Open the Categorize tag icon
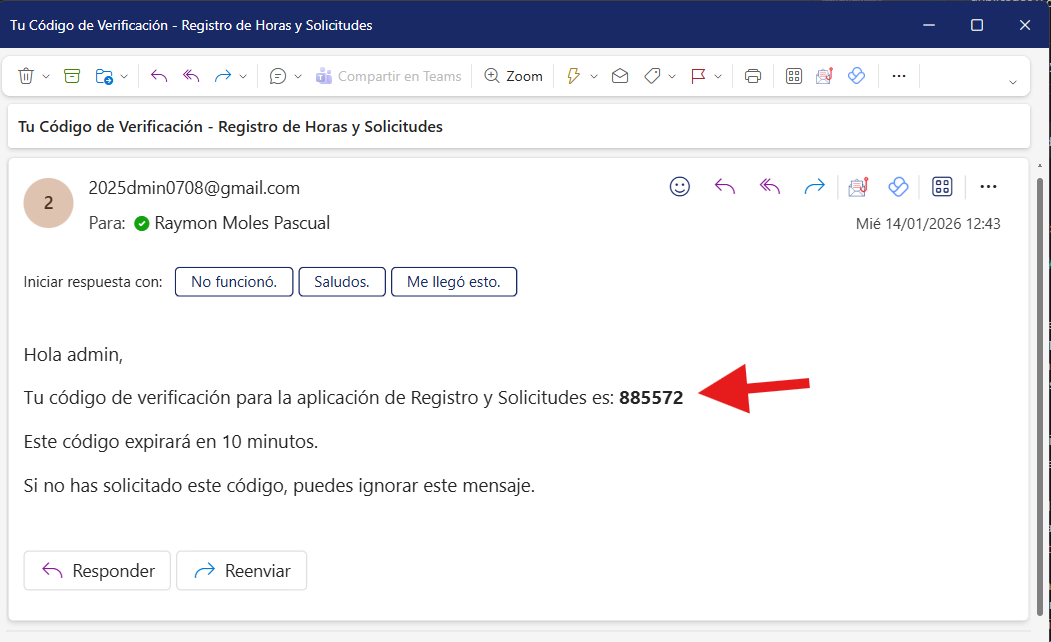The height and width of the screenshot is (642, 1051). (651, 75)
